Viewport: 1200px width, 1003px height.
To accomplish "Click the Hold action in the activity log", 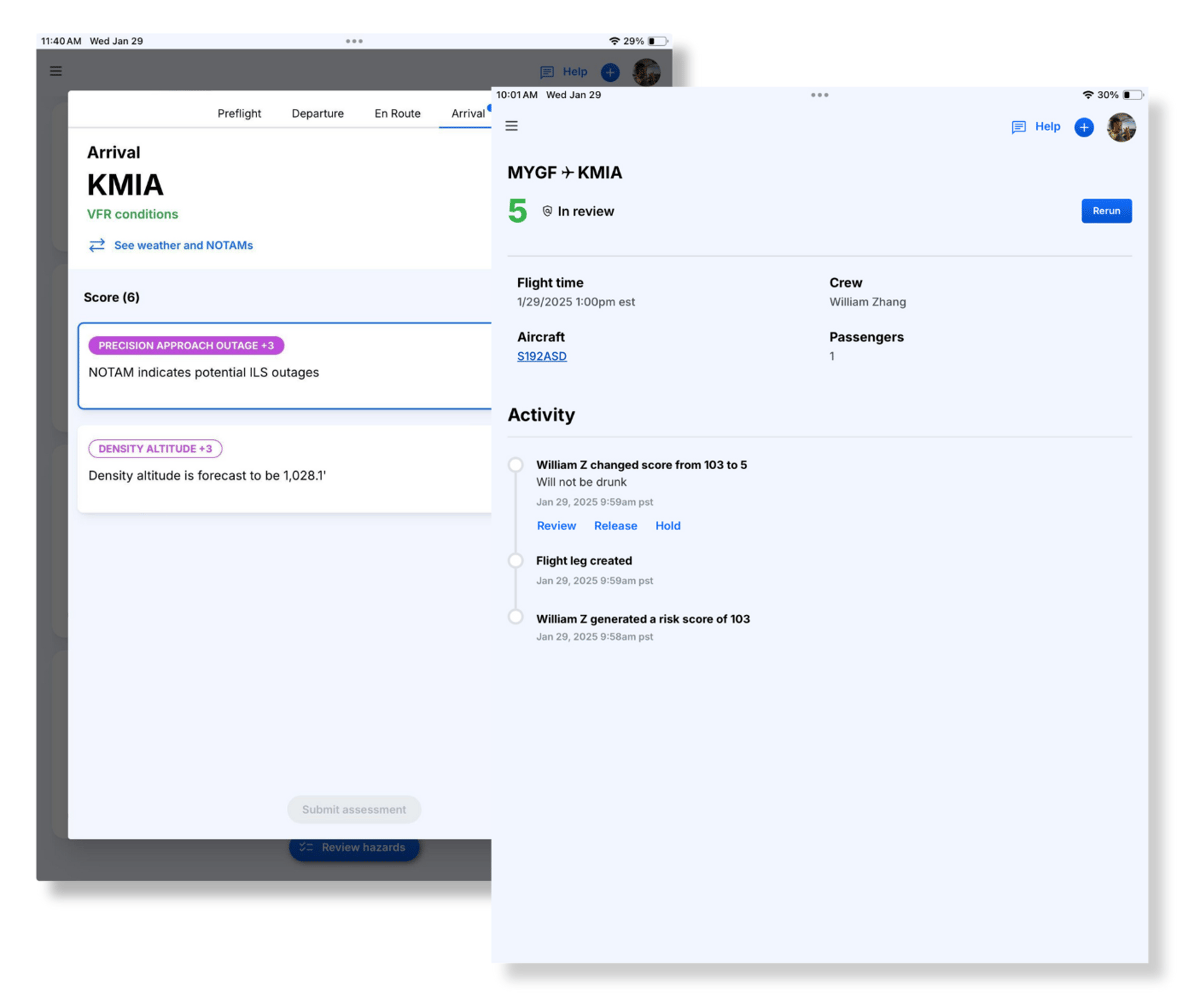I will (667, 525).
